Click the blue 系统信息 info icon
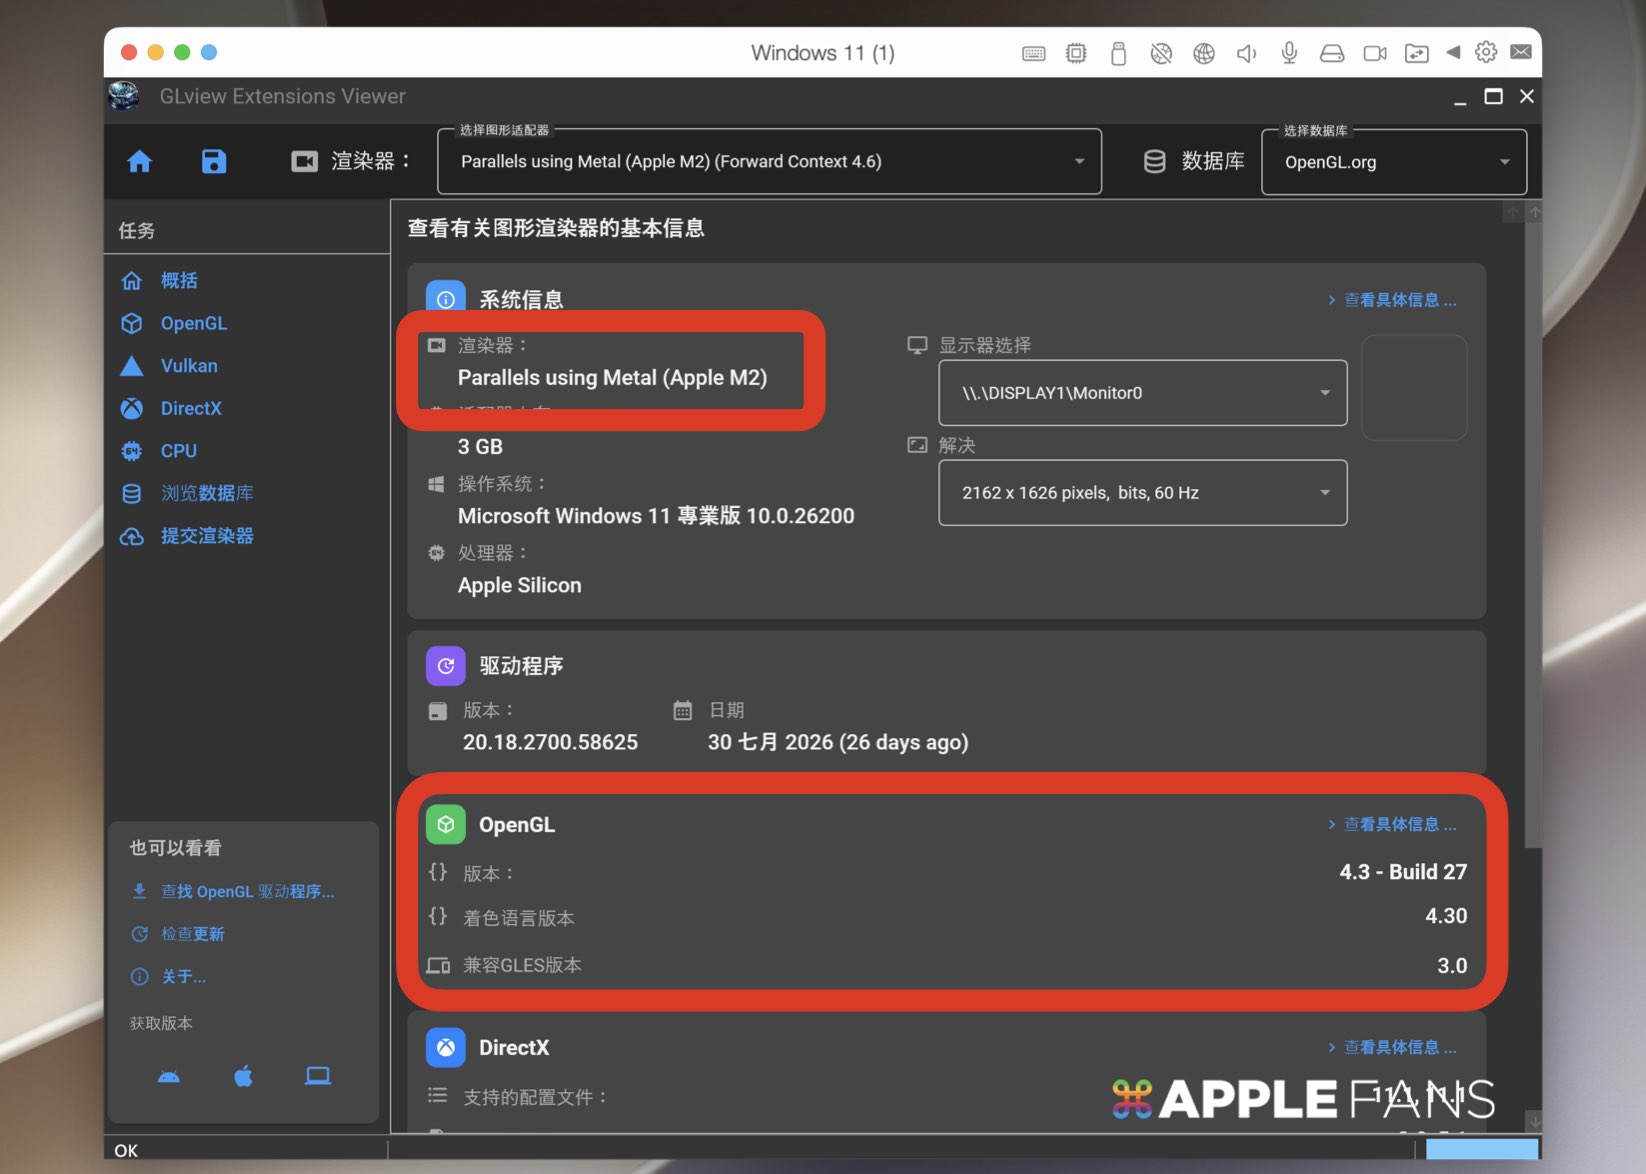 pos(446,298)
